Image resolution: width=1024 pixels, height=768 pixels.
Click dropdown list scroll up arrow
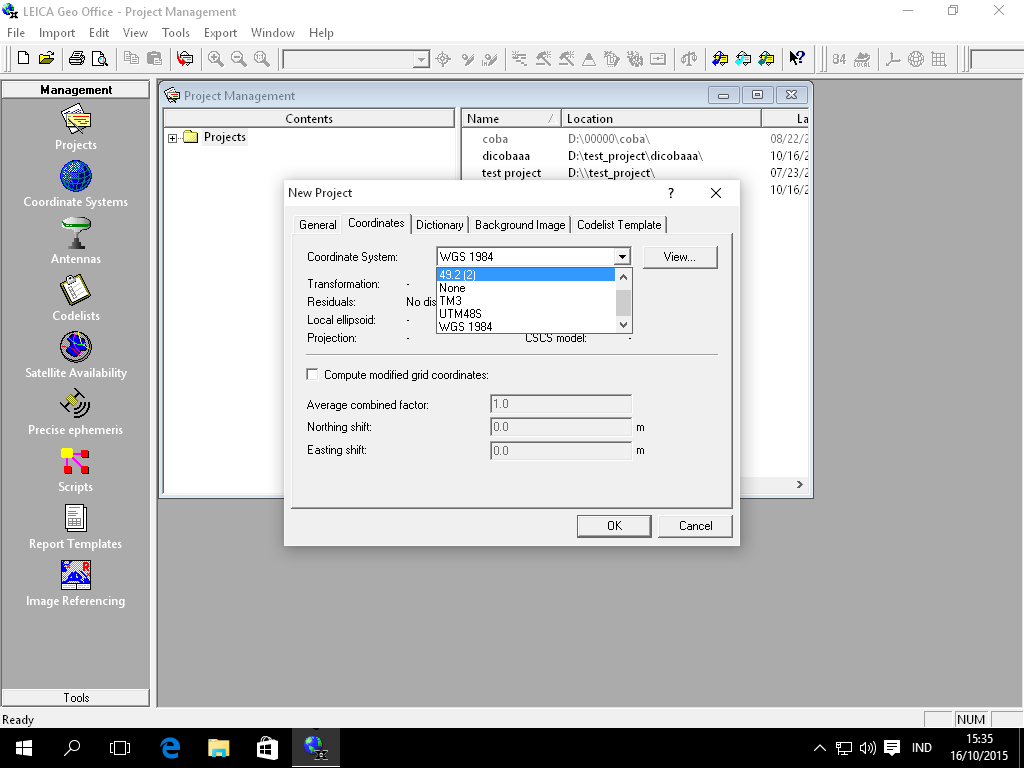coord(623,277)
